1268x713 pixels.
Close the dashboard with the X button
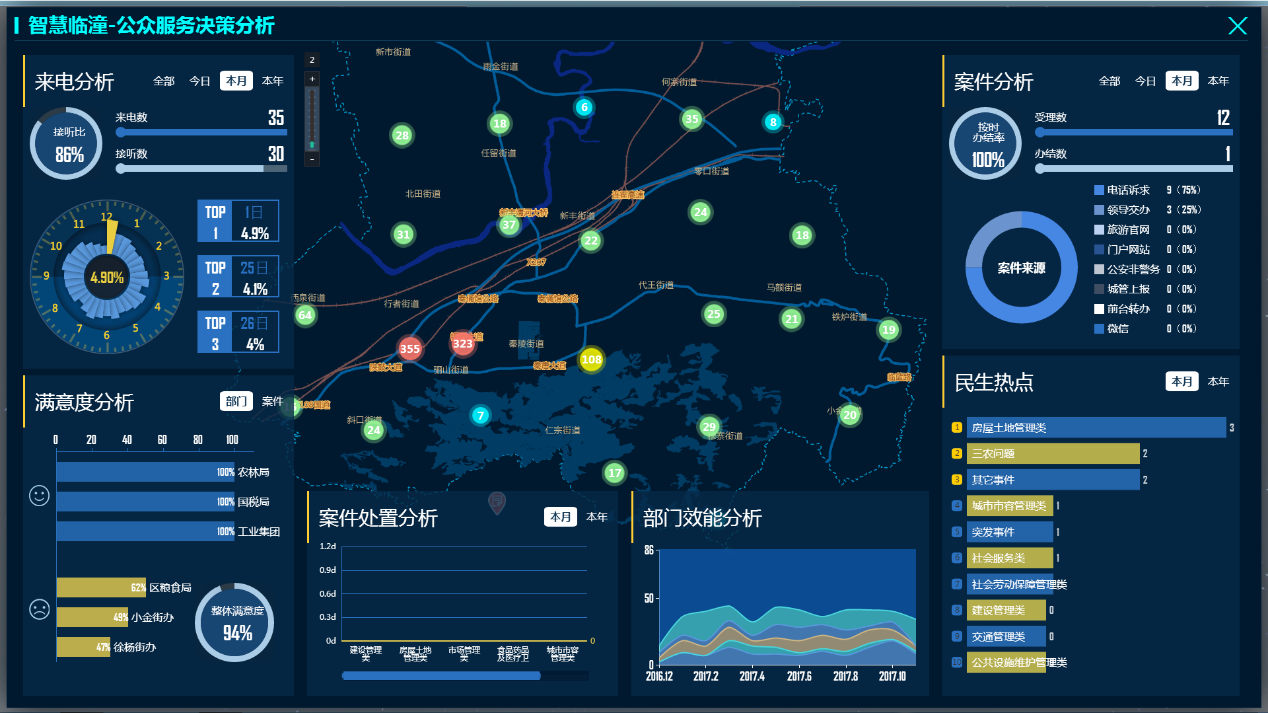pyautogui.click(x=1238, y=26)
